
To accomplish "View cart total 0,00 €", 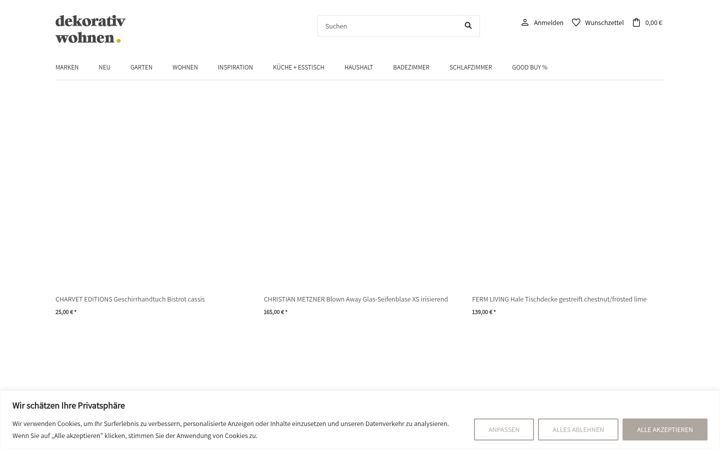I will pos(653,22).
